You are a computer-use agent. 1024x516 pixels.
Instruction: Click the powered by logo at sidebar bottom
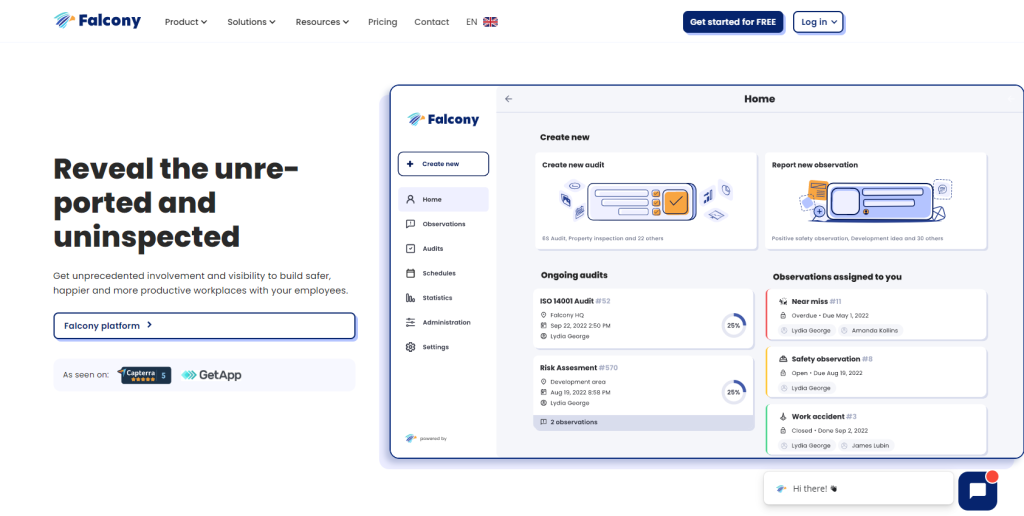tap(411, 438)
